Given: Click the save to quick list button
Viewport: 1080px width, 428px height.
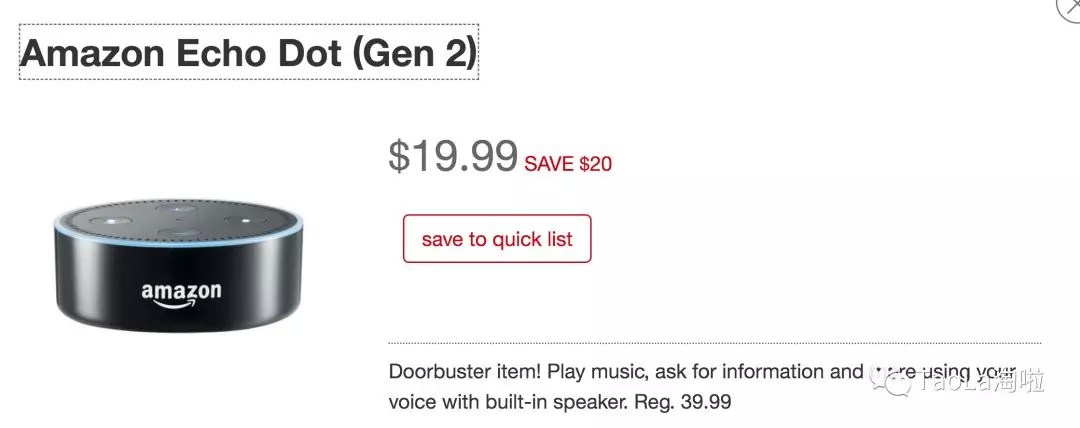Looking at the screenshot, I should (x=497, y=239).
